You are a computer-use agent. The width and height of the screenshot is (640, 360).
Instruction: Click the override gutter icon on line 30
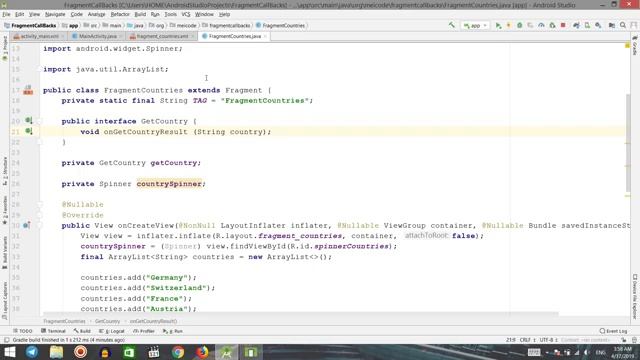point(27,225)
